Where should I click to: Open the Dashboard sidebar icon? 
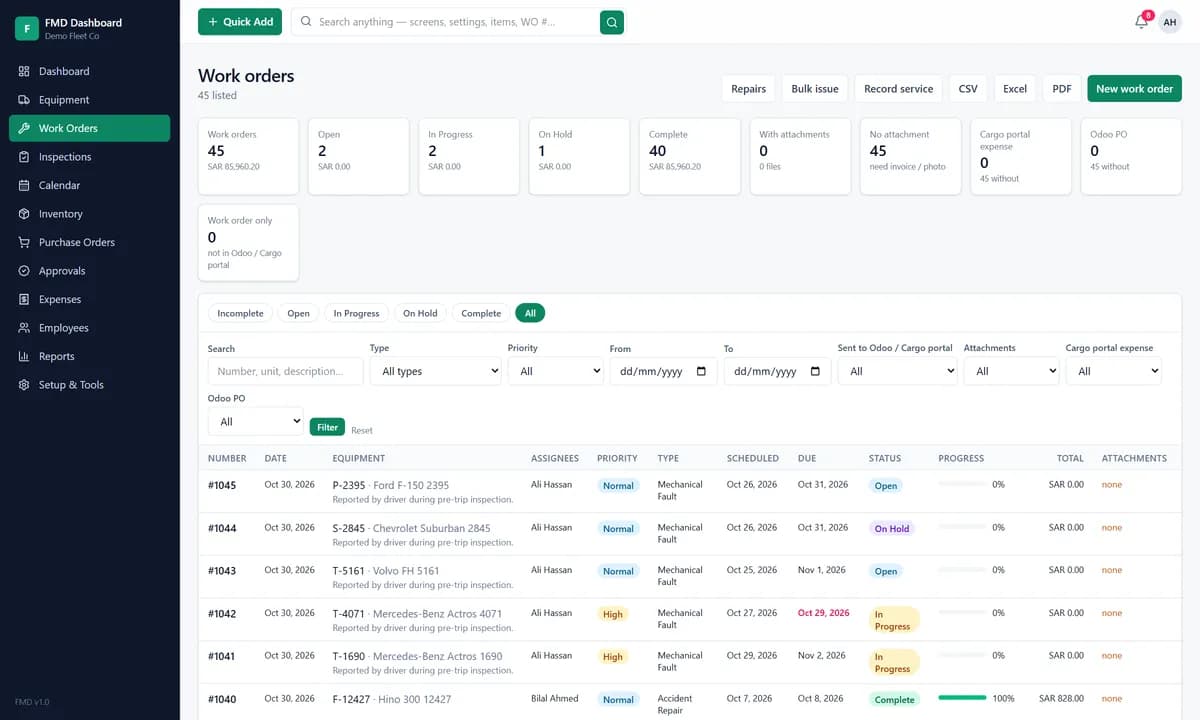[x=24, y=71]
